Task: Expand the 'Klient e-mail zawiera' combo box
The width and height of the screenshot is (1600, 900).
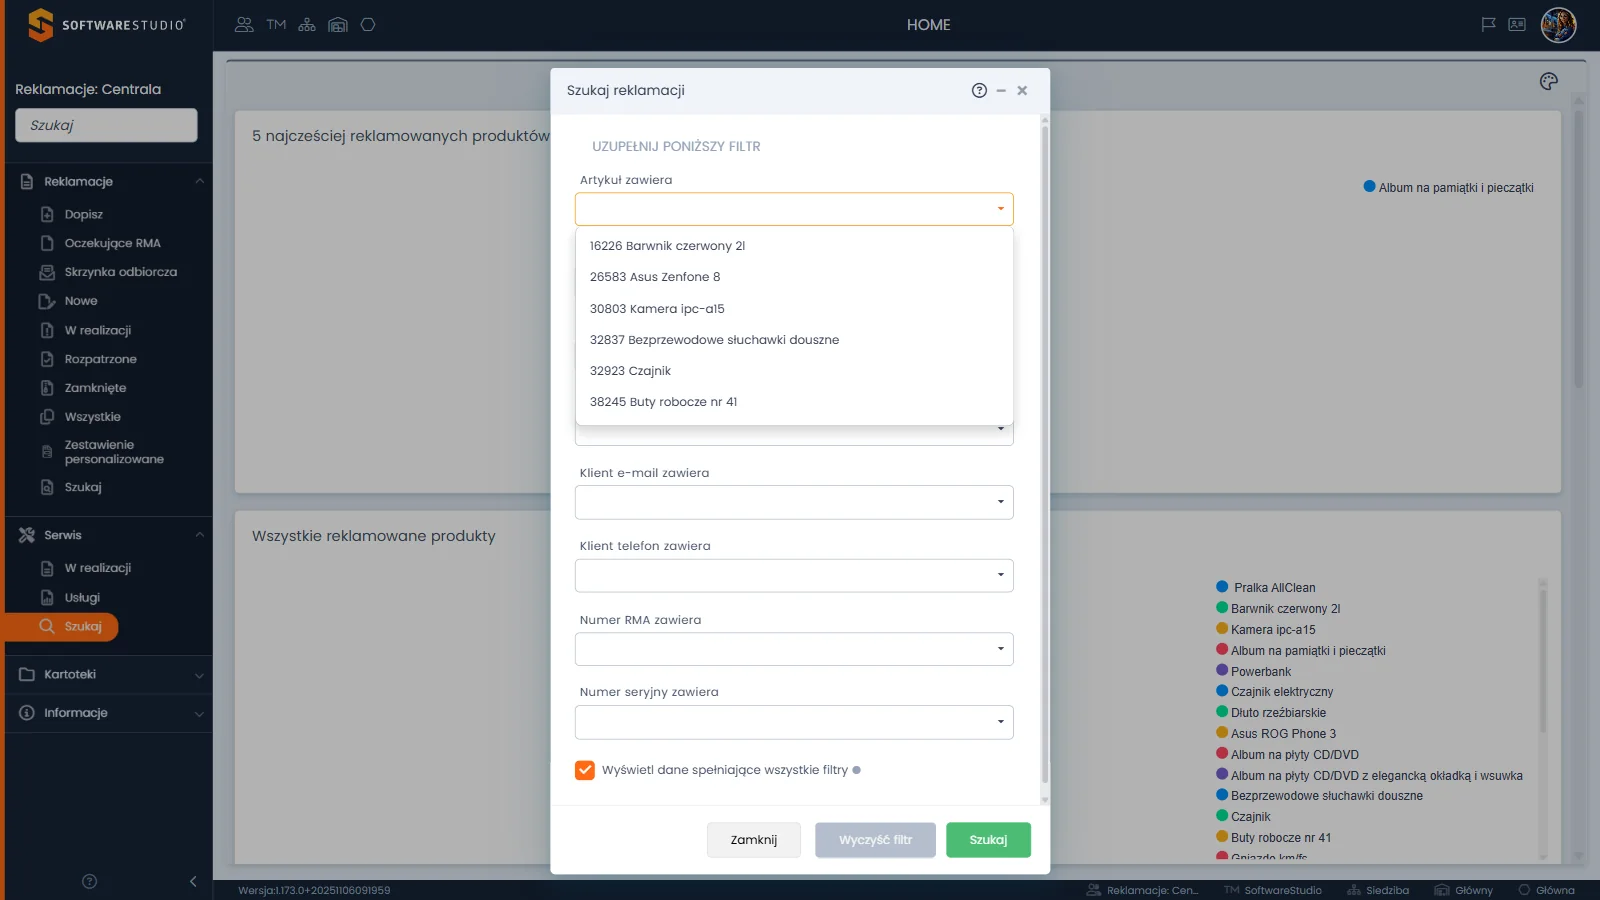Action: pos(794,502)
